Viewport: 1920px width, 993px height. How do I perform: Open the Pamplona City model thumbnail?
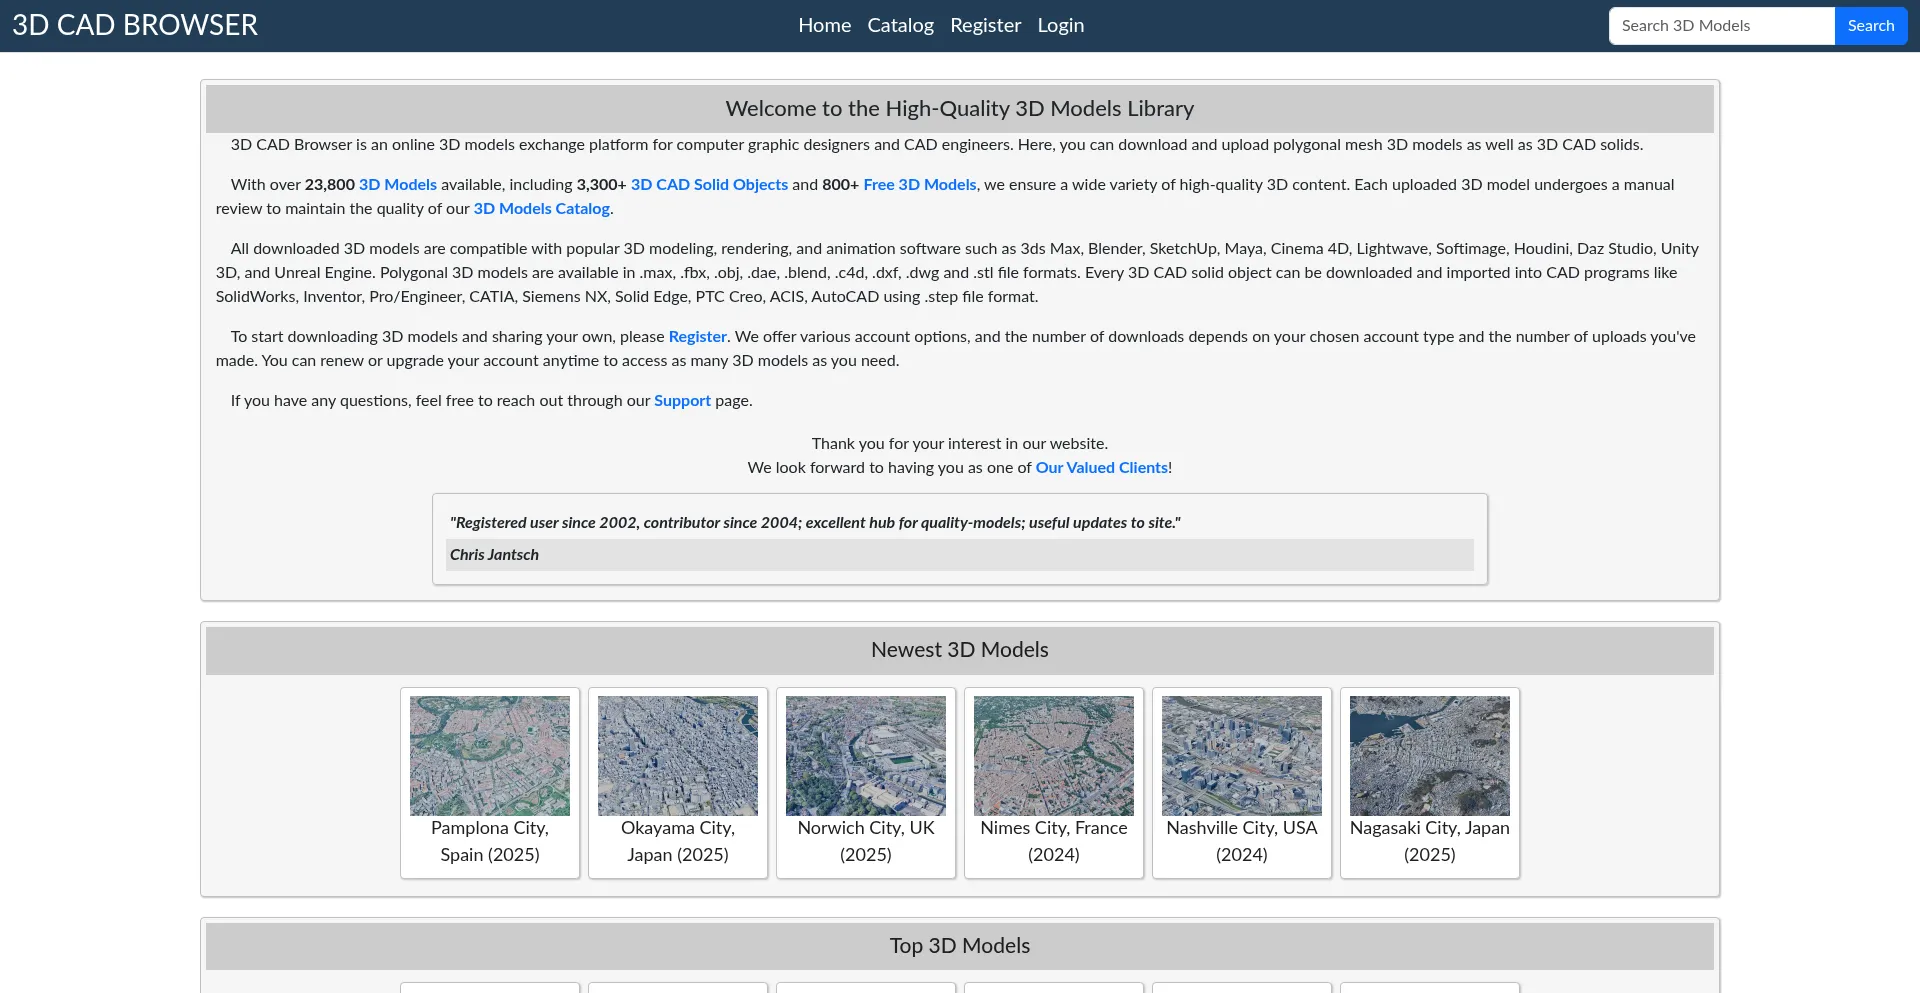click(x=489, y=755)
